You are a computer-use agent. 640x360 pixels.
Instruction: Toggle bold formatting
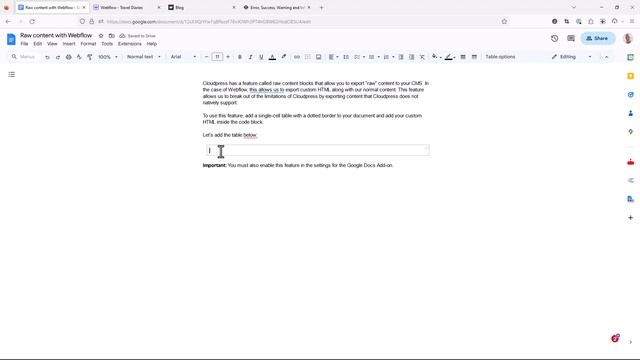tap(240, 57)
